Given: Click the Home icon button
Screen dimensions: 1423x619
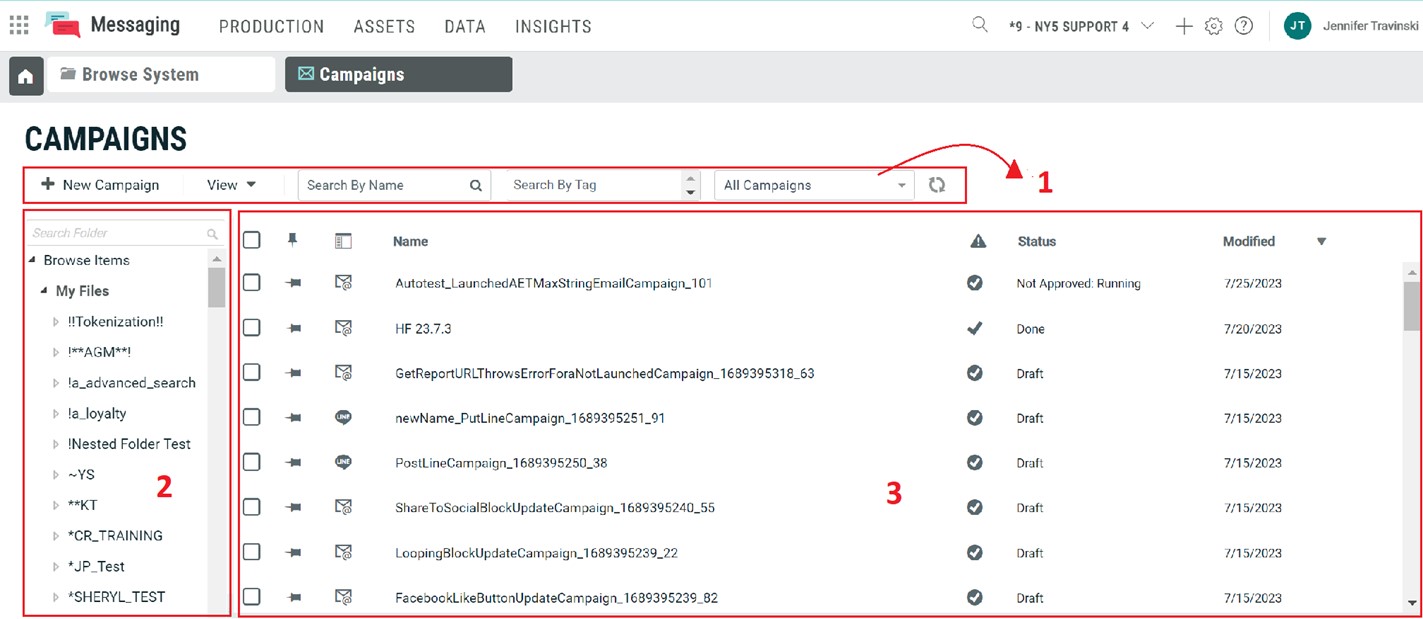Looking at the screenshot, I should click(x=26, y=76).
